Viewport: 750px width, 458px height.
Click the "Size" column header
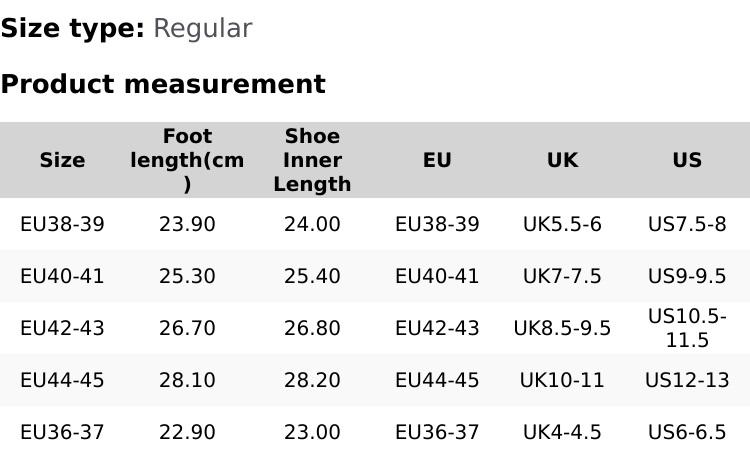(x=62, y=161)
